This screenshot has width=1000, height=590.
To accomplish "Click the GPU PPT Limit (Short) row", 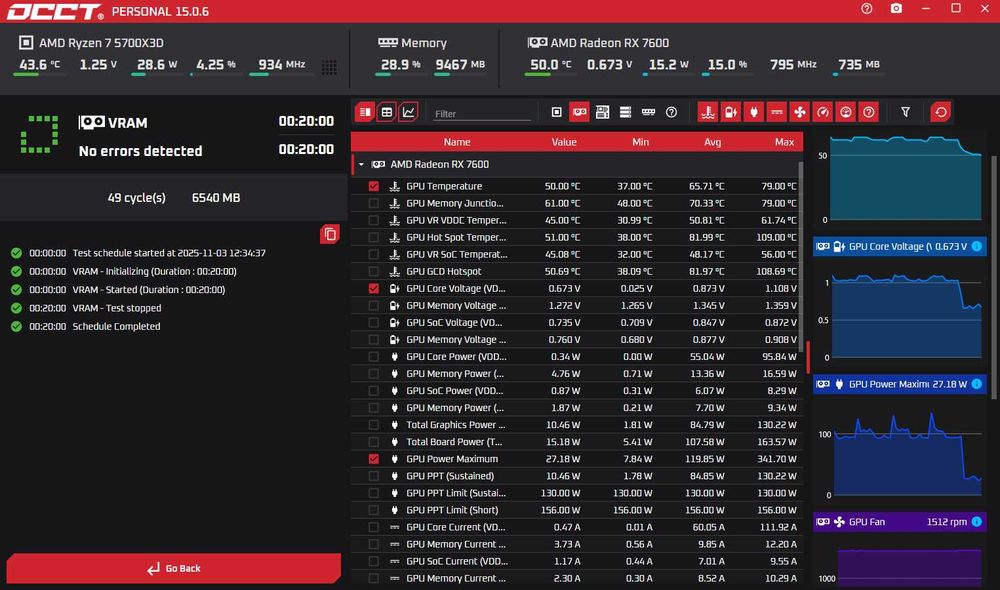I will click(576, 510).
